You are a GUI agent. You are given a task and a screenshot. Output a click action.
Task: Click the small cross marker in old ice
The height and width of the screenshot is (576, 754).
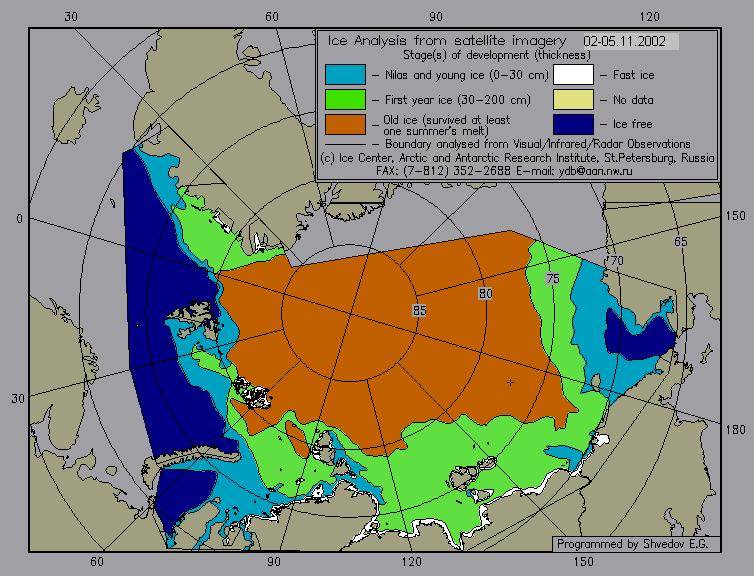click(x=510, y=383)
